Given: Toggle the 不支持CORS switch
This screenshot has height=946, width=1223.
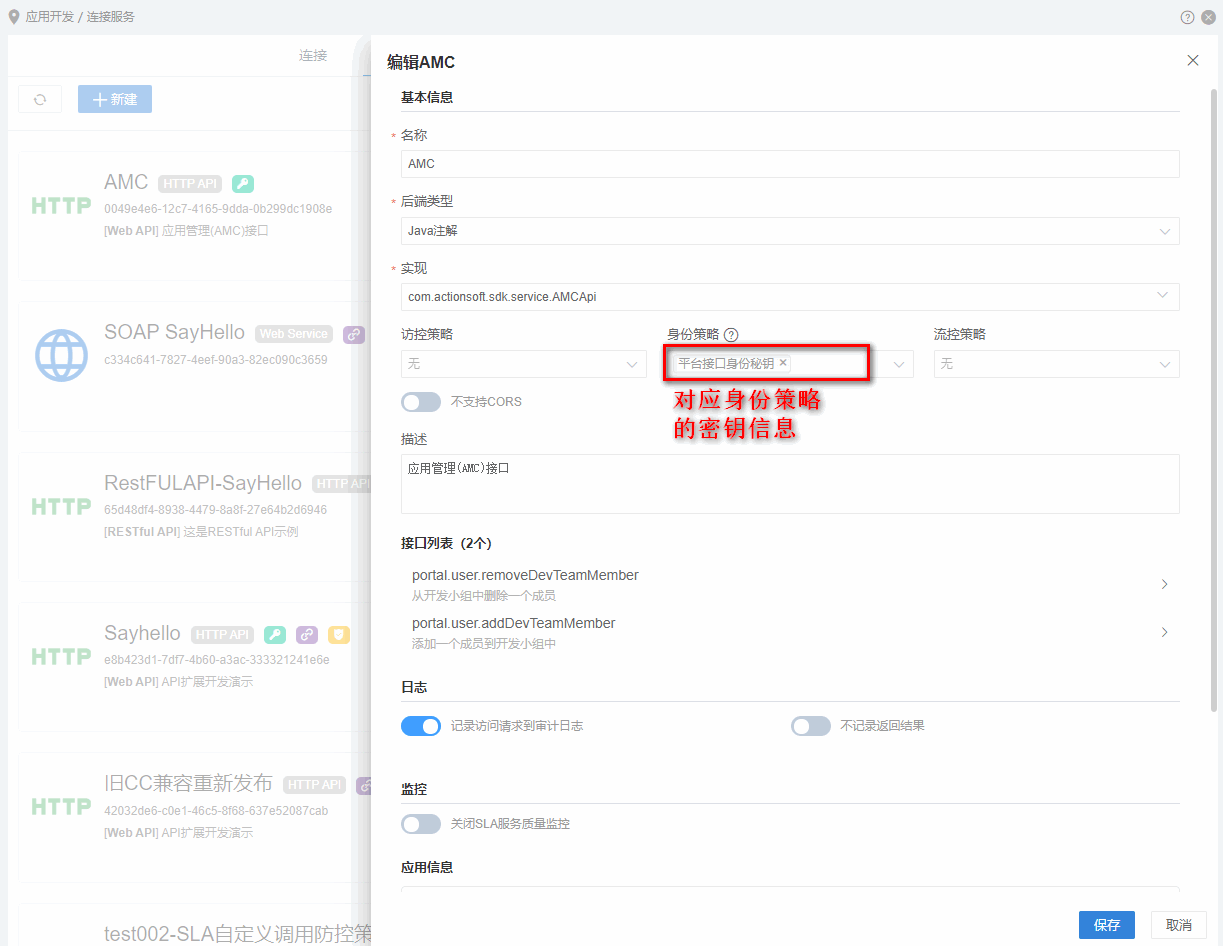Looking at the screenshot, I should 421,402.
